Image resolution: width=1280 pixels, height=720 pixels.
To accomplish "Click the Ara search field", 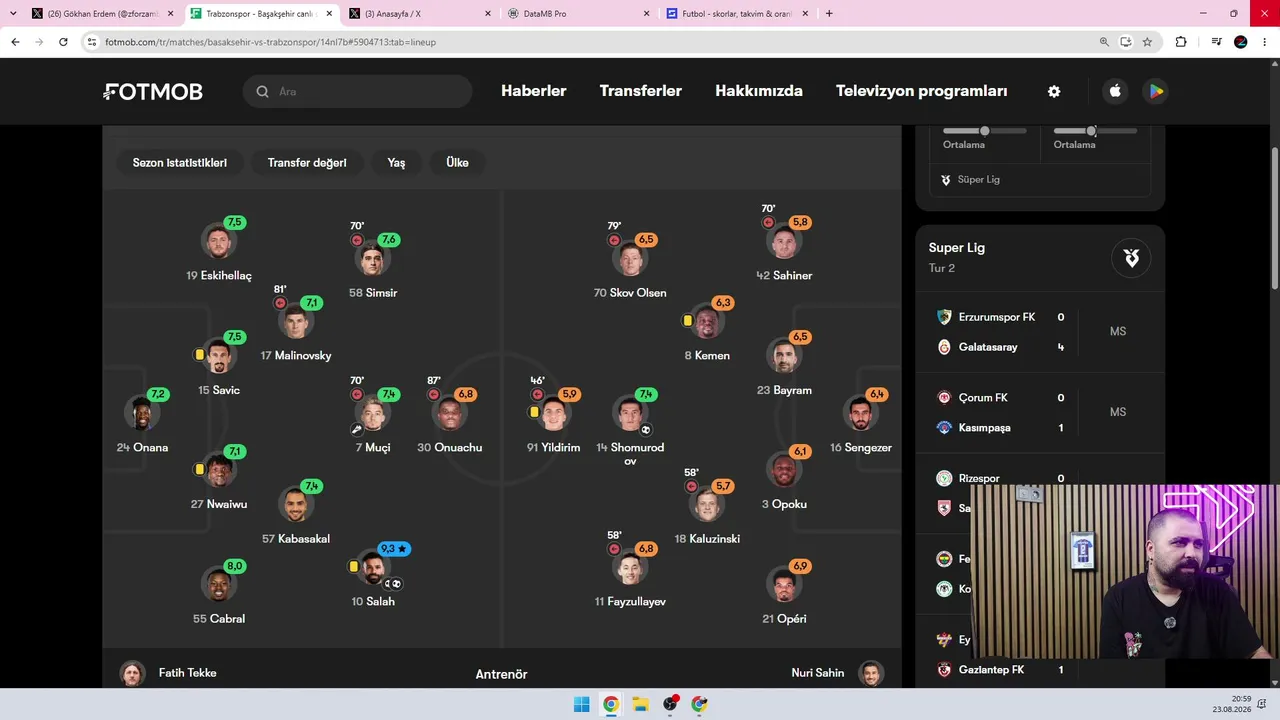I will (x=357, y=91).
